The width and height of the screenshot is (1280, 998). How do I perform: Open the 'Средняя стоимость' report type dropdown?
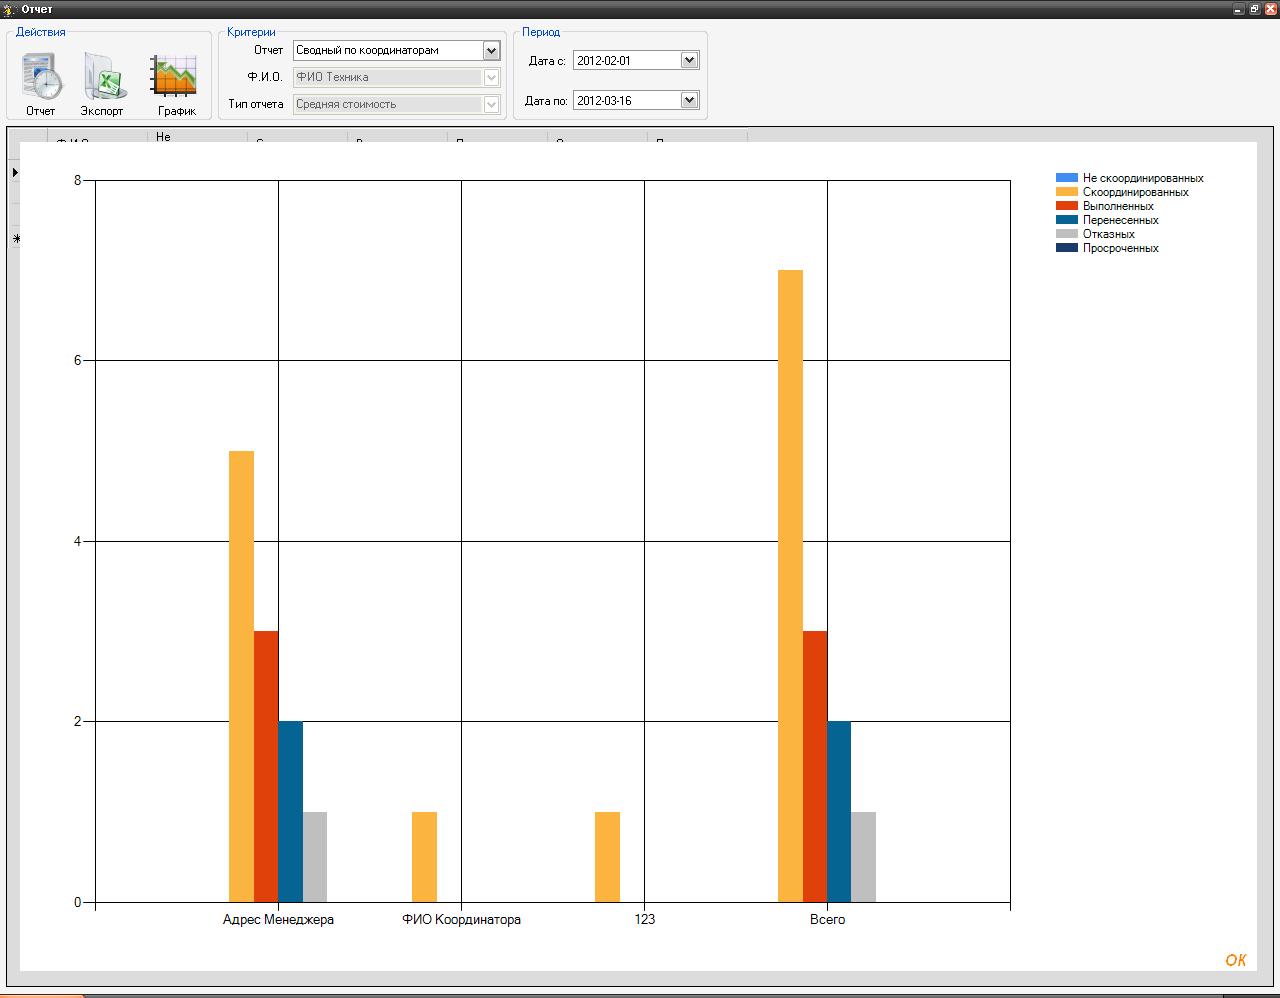tap(491, 104)
